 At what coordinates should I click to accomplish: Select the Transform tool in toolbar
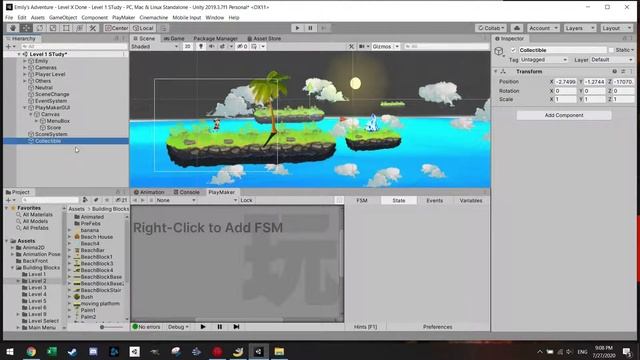click(80, 28)
